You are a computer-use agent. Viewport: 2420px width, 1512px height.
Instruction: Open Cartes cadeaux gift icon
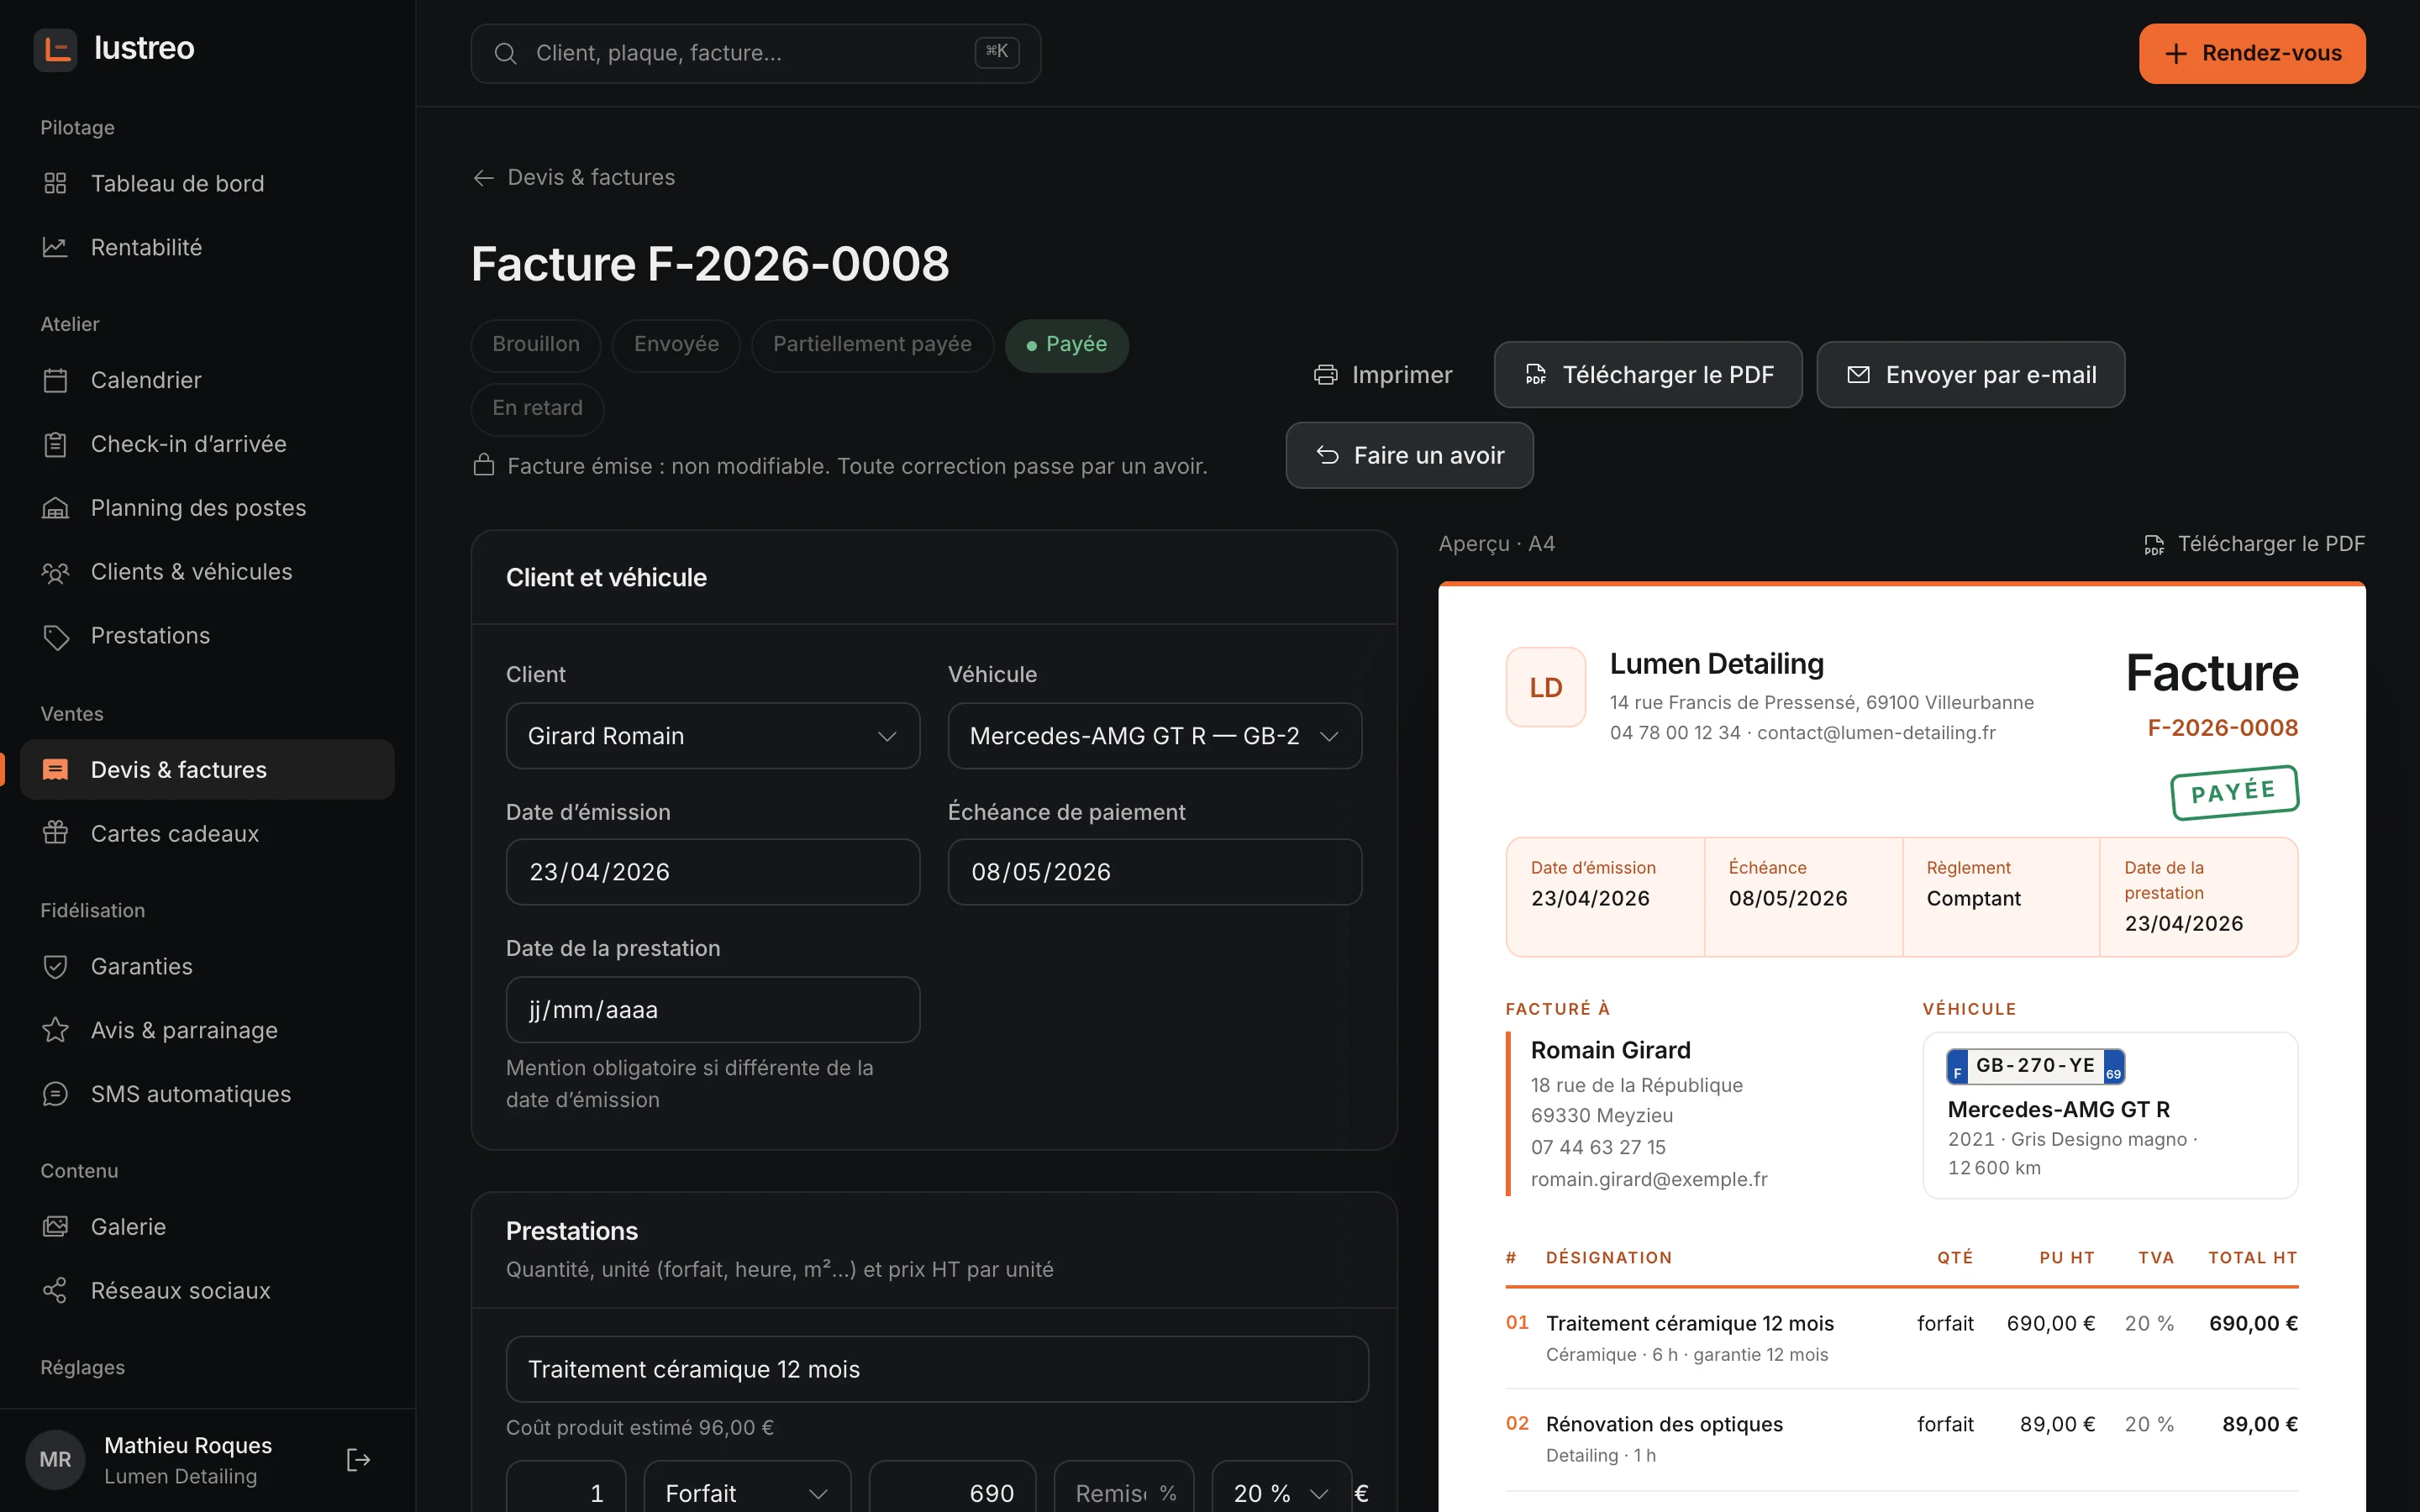click(56, 833)
